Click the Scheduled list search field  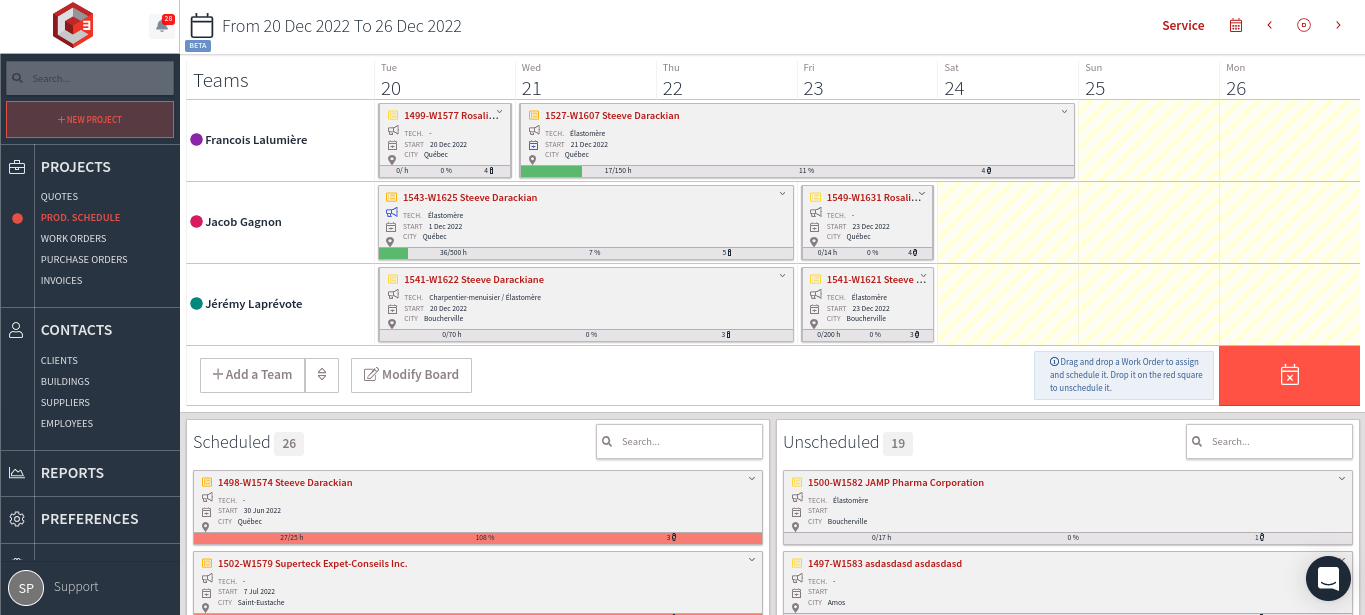click(679, 442)
